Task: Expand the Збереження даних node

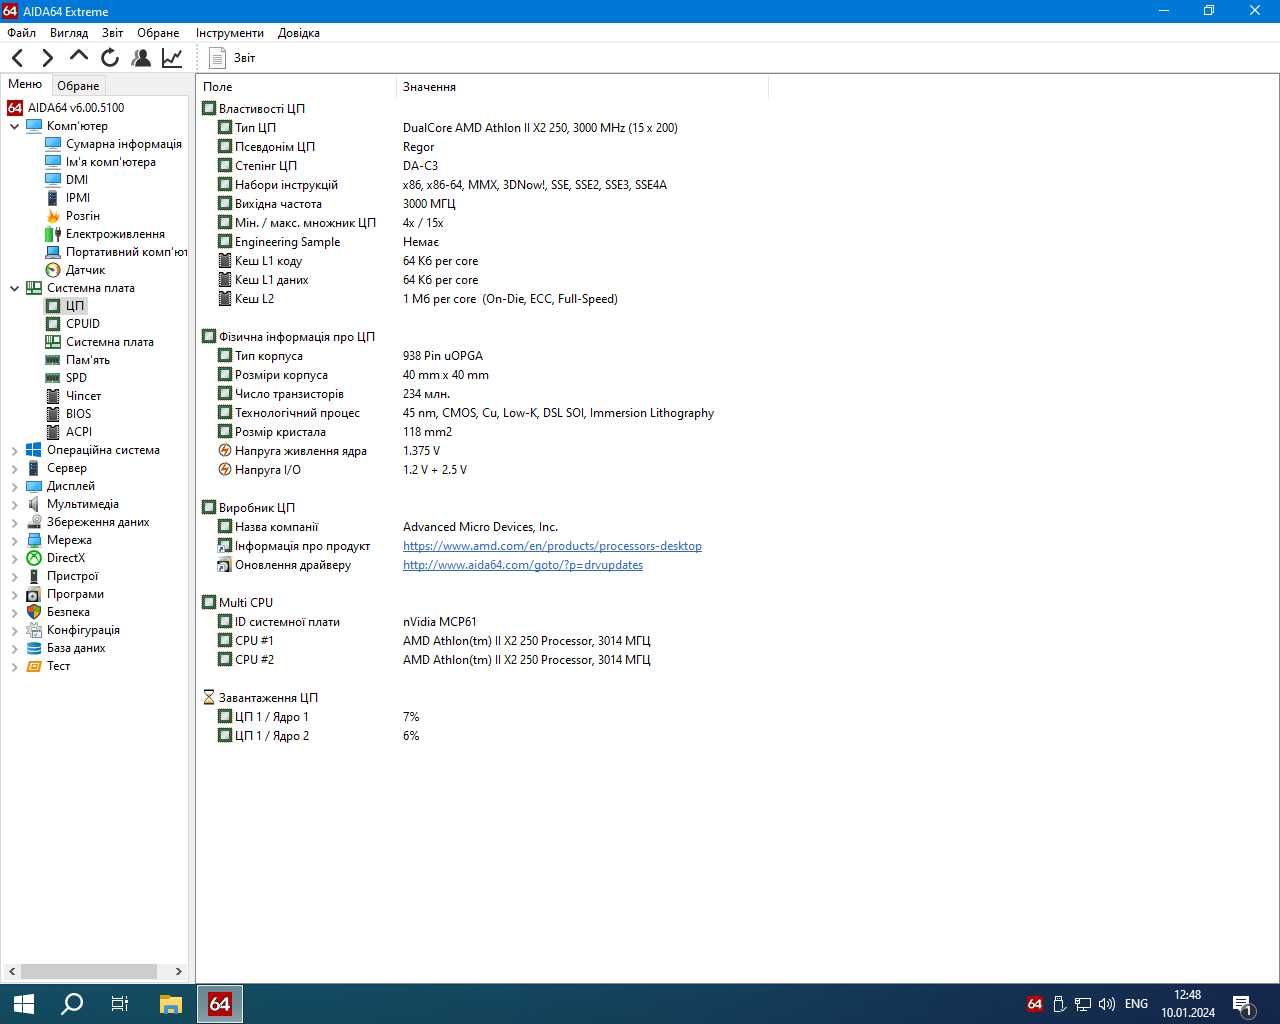Action: [14, 522]
